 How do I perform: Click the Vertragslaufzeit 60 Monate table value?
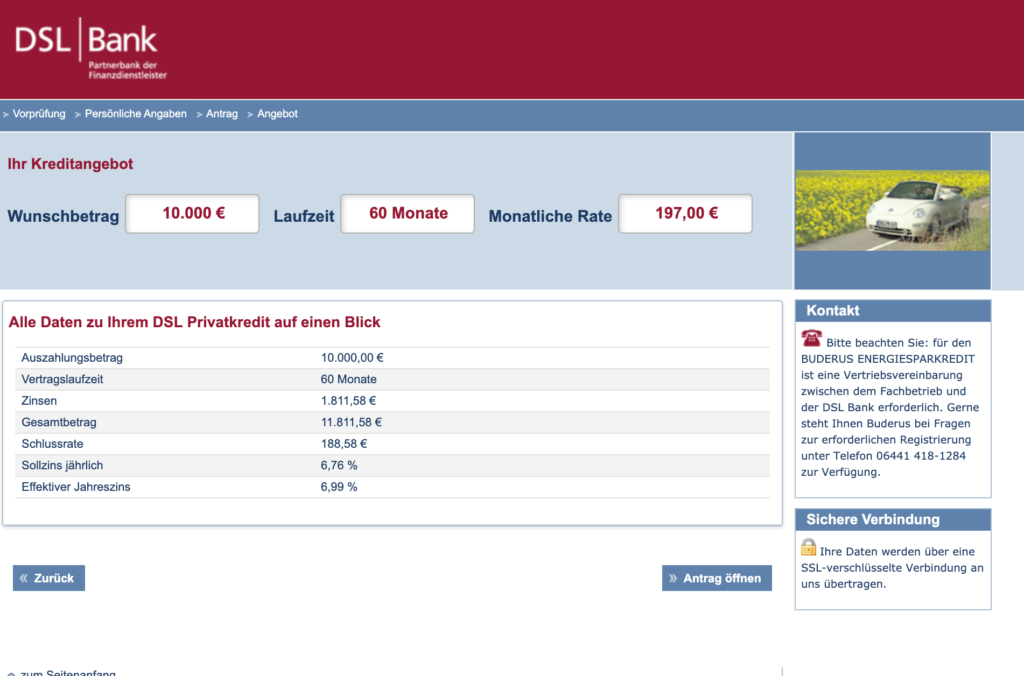point(348,379)
